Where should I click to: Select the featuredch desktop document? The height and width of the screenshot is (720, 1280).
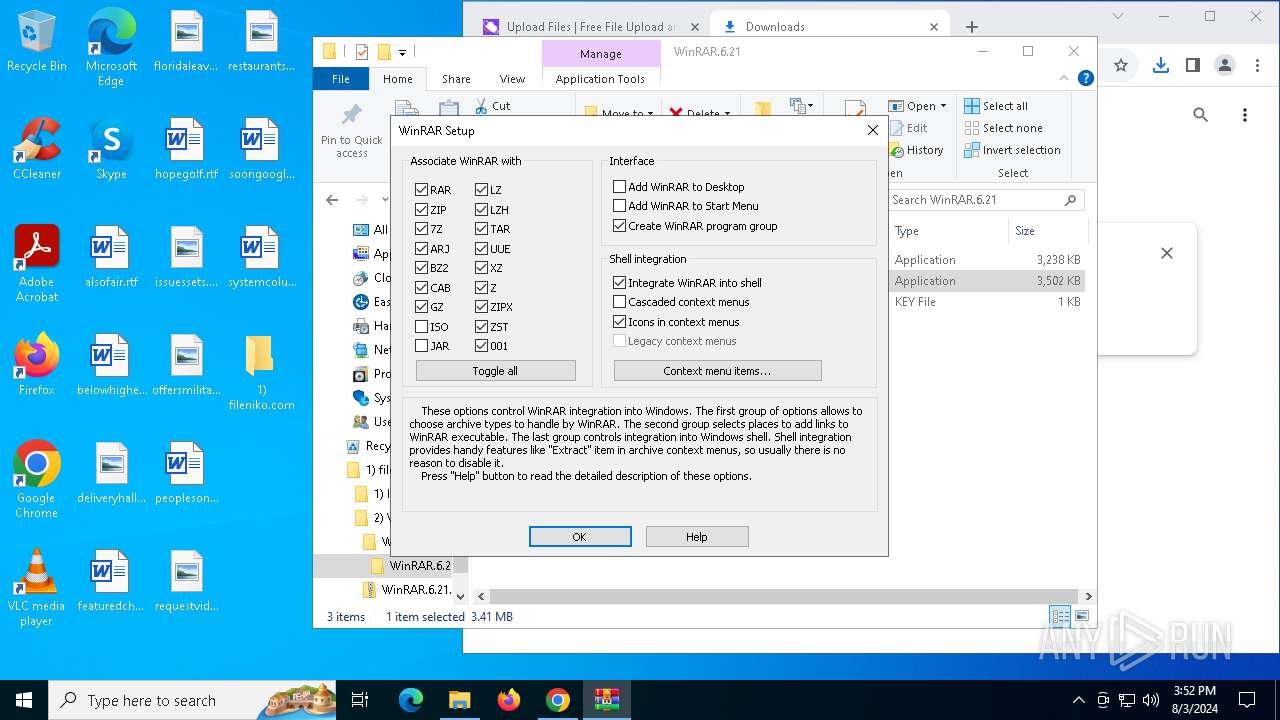111,581
